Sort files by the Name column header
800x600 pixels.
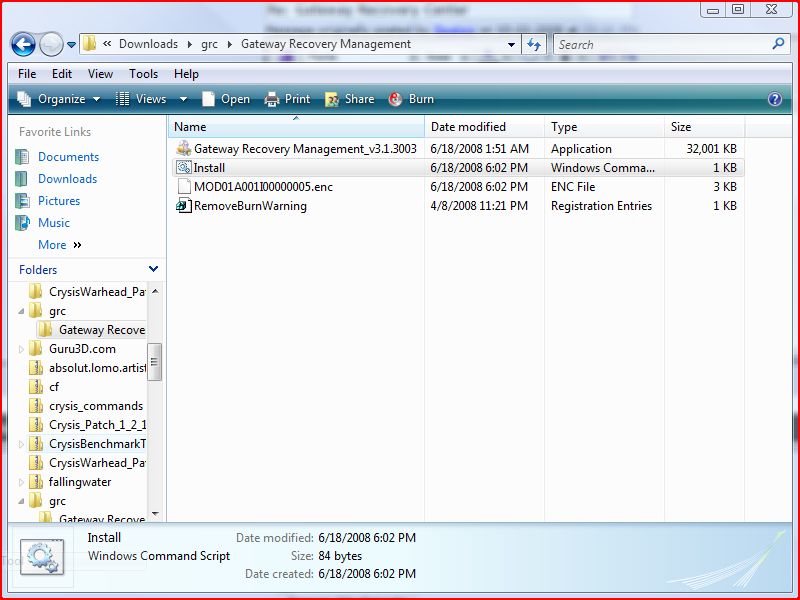296,127
